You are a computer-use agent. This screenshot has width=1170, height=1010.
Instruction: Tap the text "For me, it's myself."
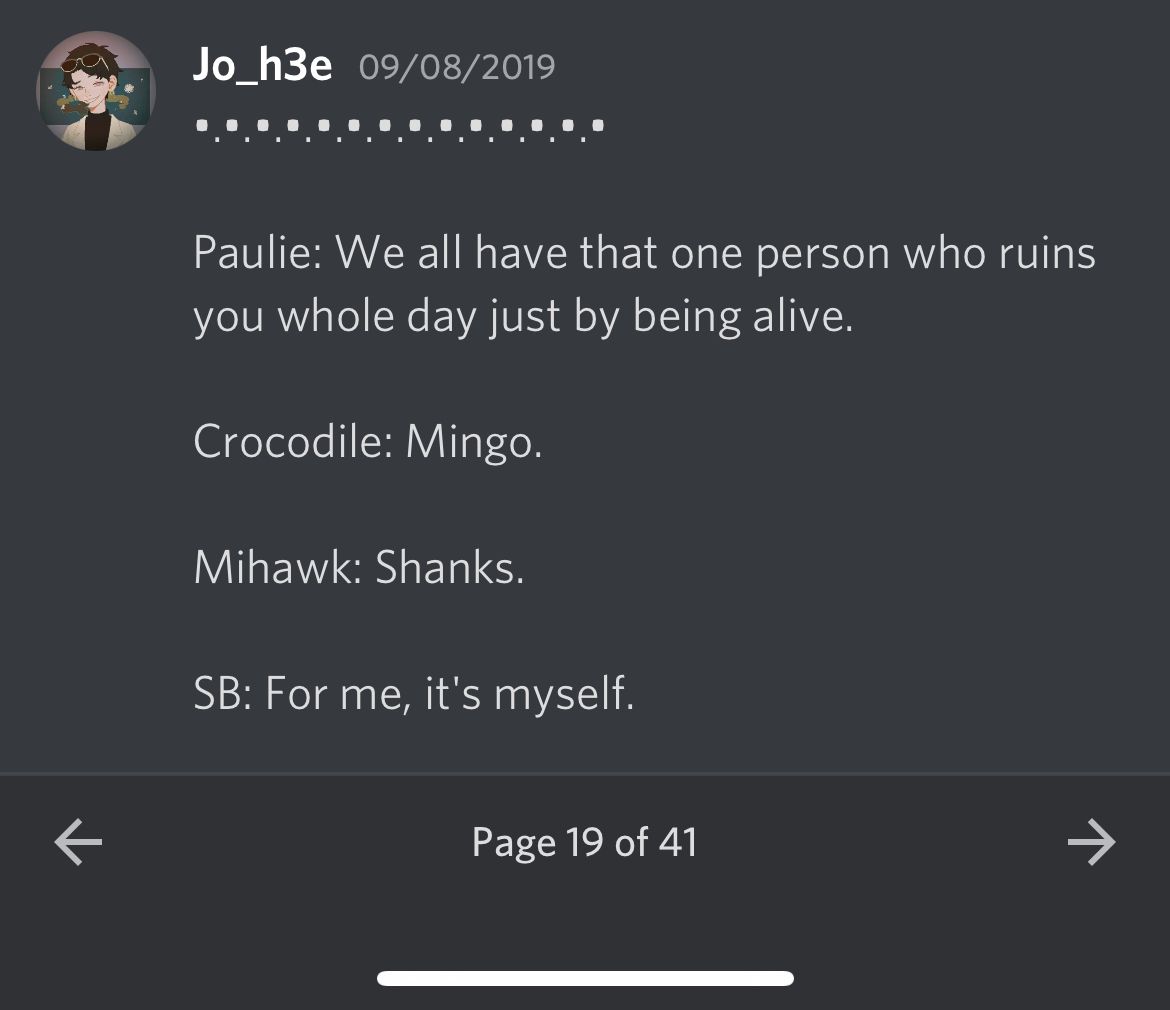(449, 693)
